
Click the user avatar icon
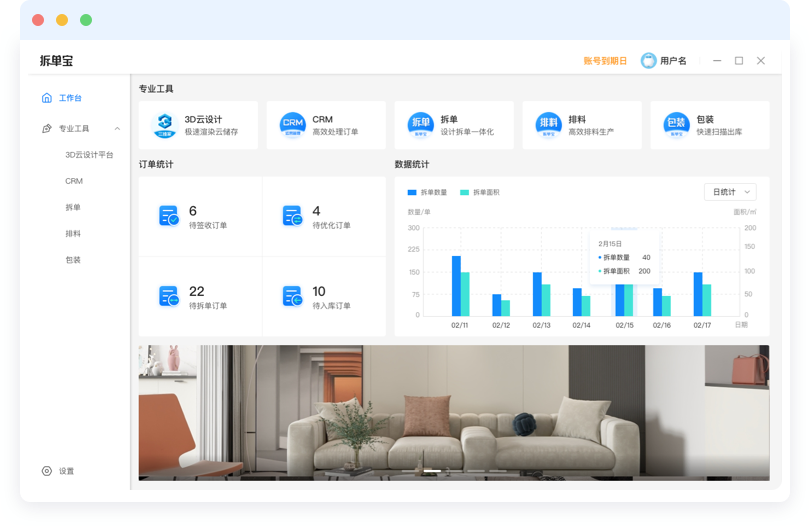click(648, 61)
